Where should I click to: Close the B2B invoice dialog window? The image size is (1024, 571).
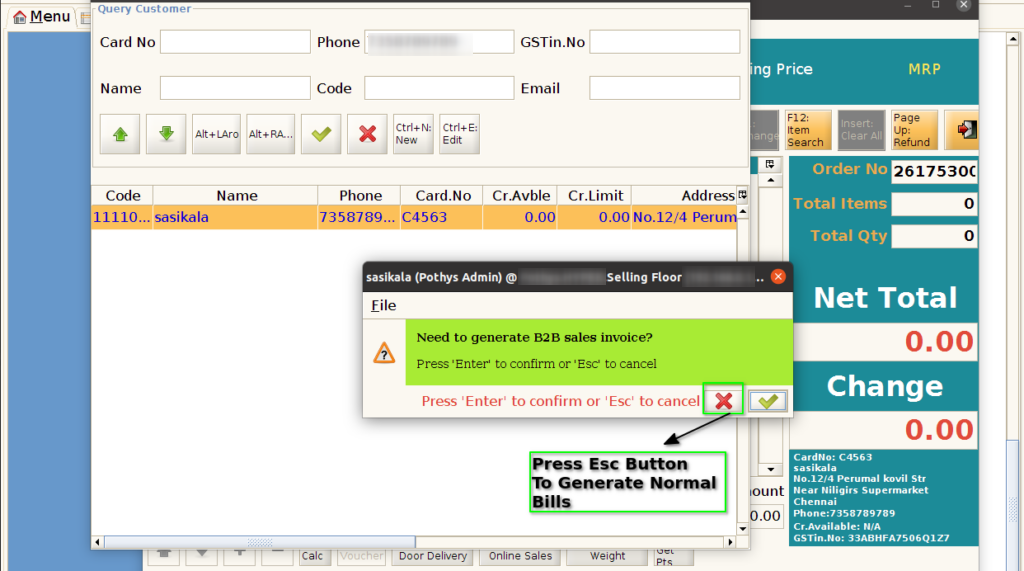coord(778,277)
